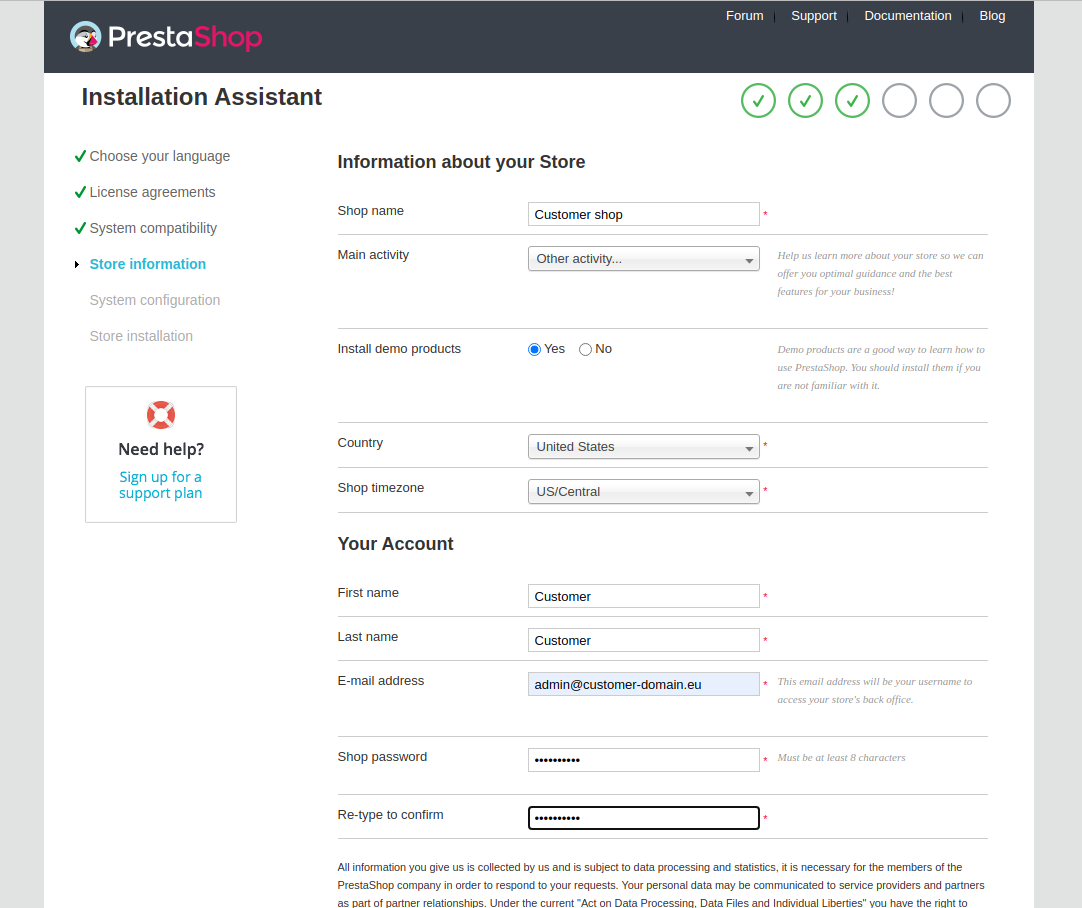1082x908 pixels.
Task: Click the PrestaShop puffin logo icon
Action: [x=86, y=37]
